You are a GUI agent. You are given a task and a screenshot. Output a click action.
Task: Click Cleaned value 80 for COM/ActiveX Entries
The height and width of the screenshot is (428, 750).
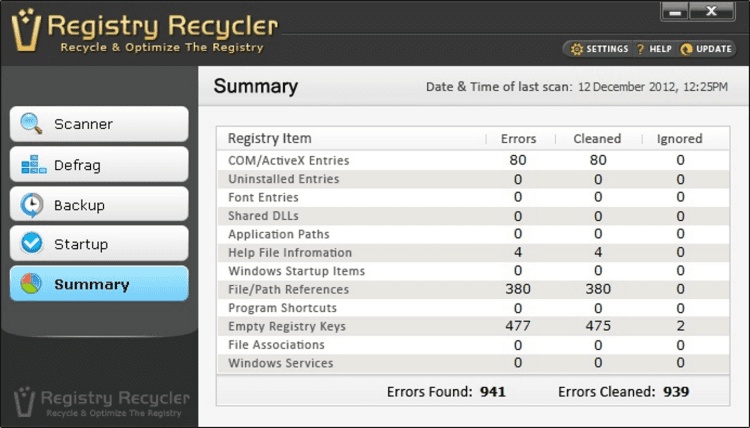(x=598, y=160)
